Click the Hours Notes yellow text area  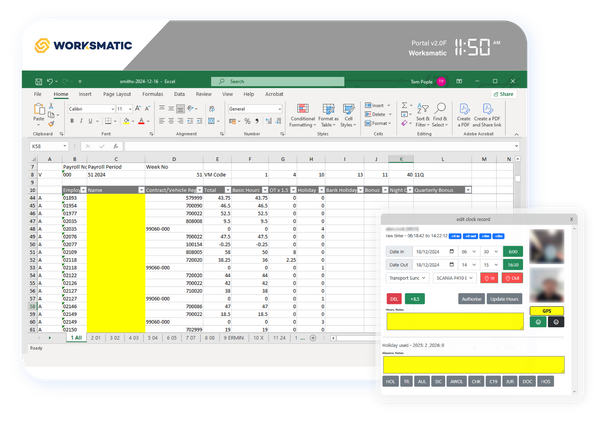[x=455, y=321]
